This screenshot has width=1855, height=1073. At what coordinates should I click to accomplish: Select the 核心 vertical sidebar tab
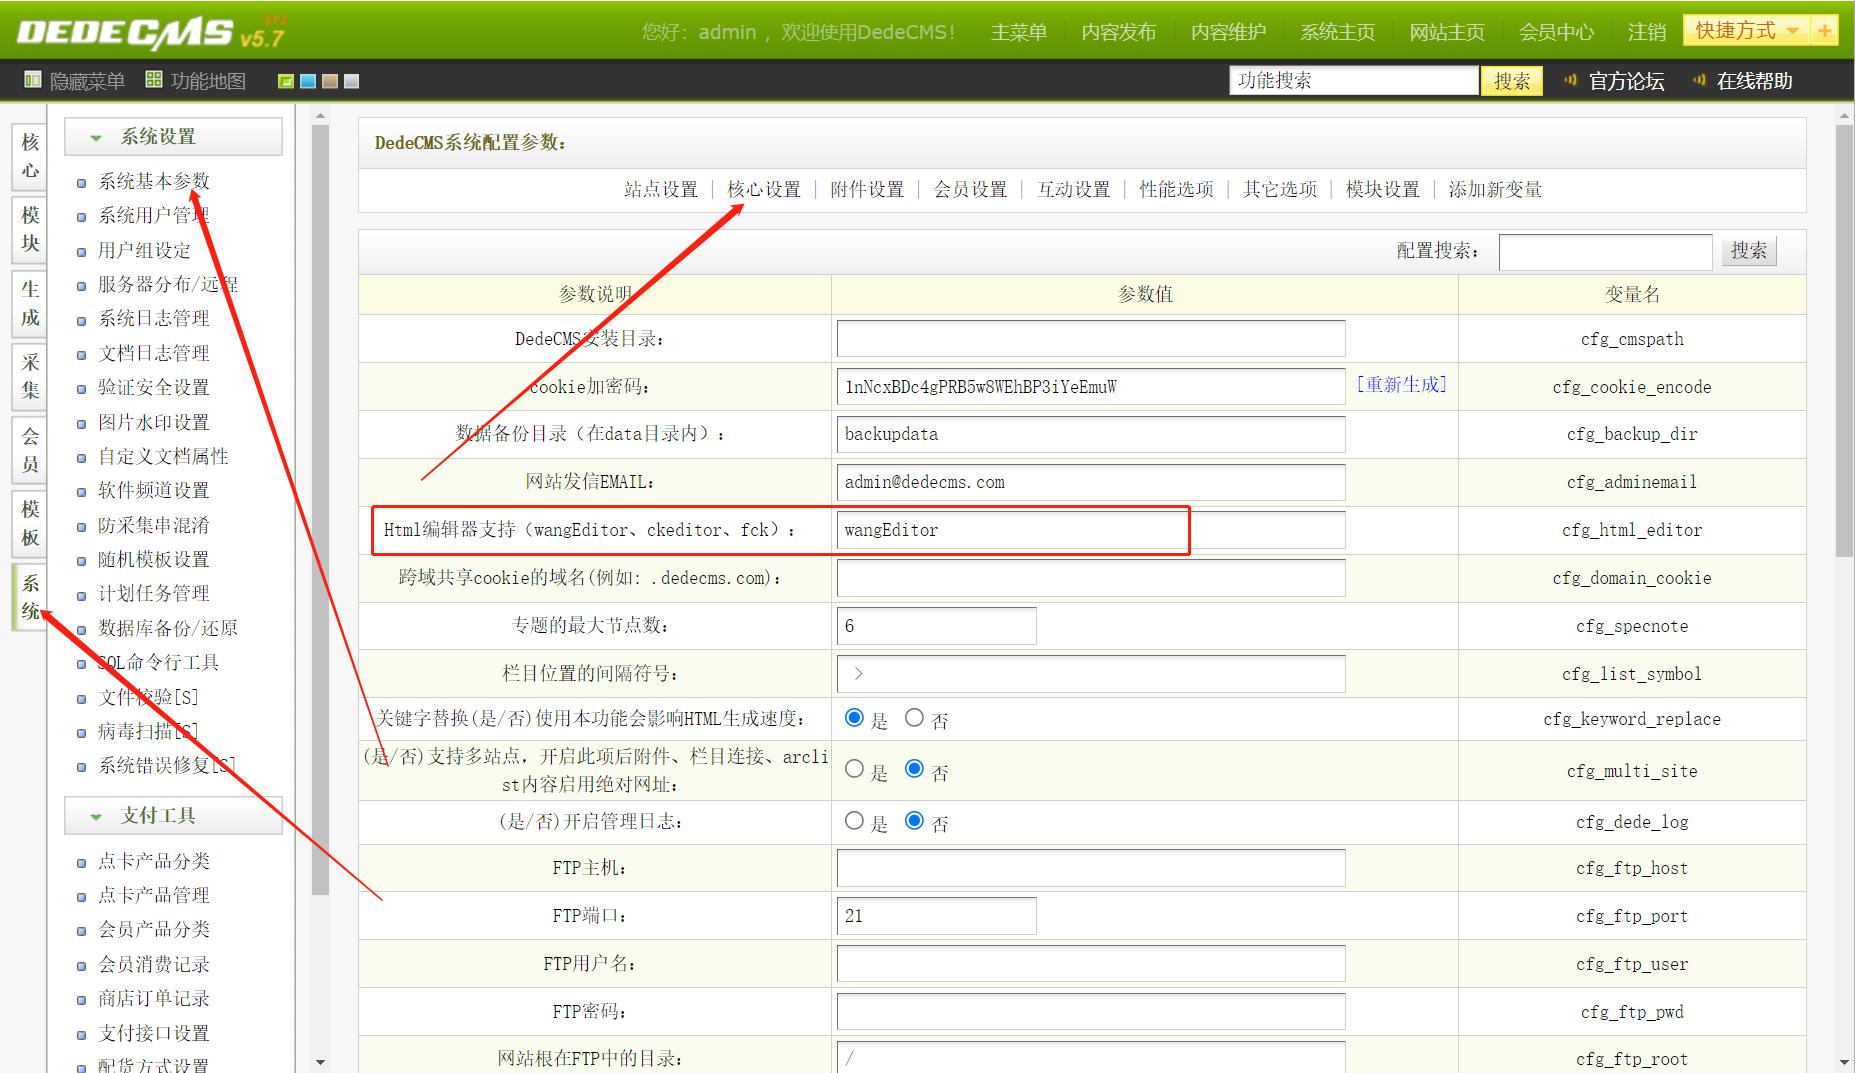[30, 156]
